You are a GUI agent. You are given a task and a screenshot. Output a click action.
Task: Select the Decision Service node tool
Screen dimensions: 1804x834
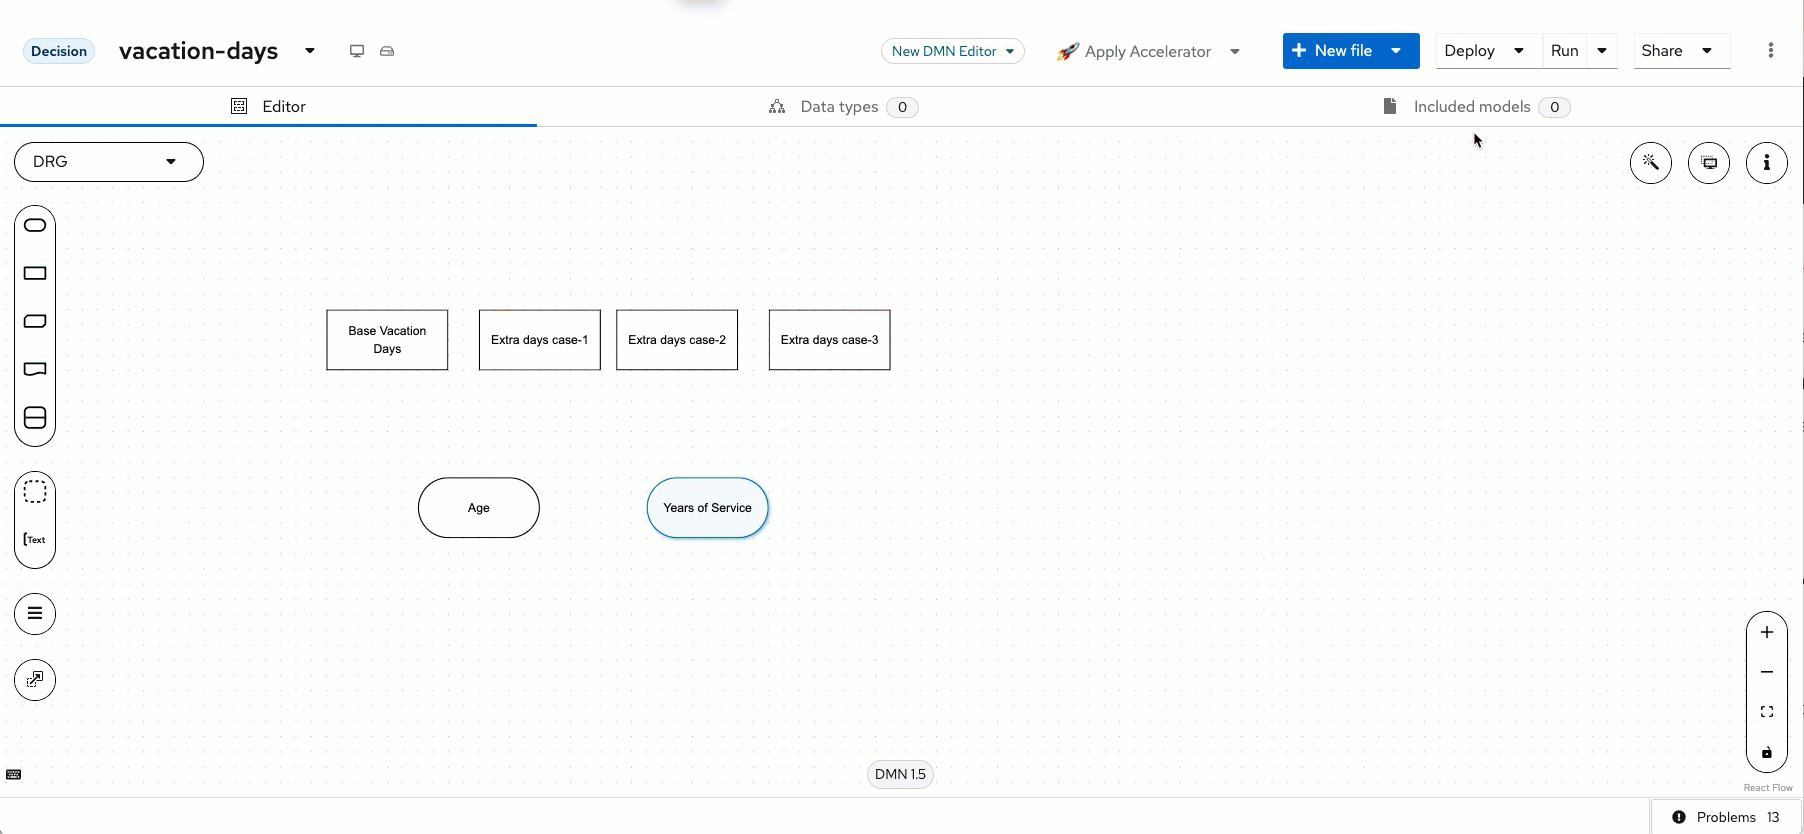[35, 418]
